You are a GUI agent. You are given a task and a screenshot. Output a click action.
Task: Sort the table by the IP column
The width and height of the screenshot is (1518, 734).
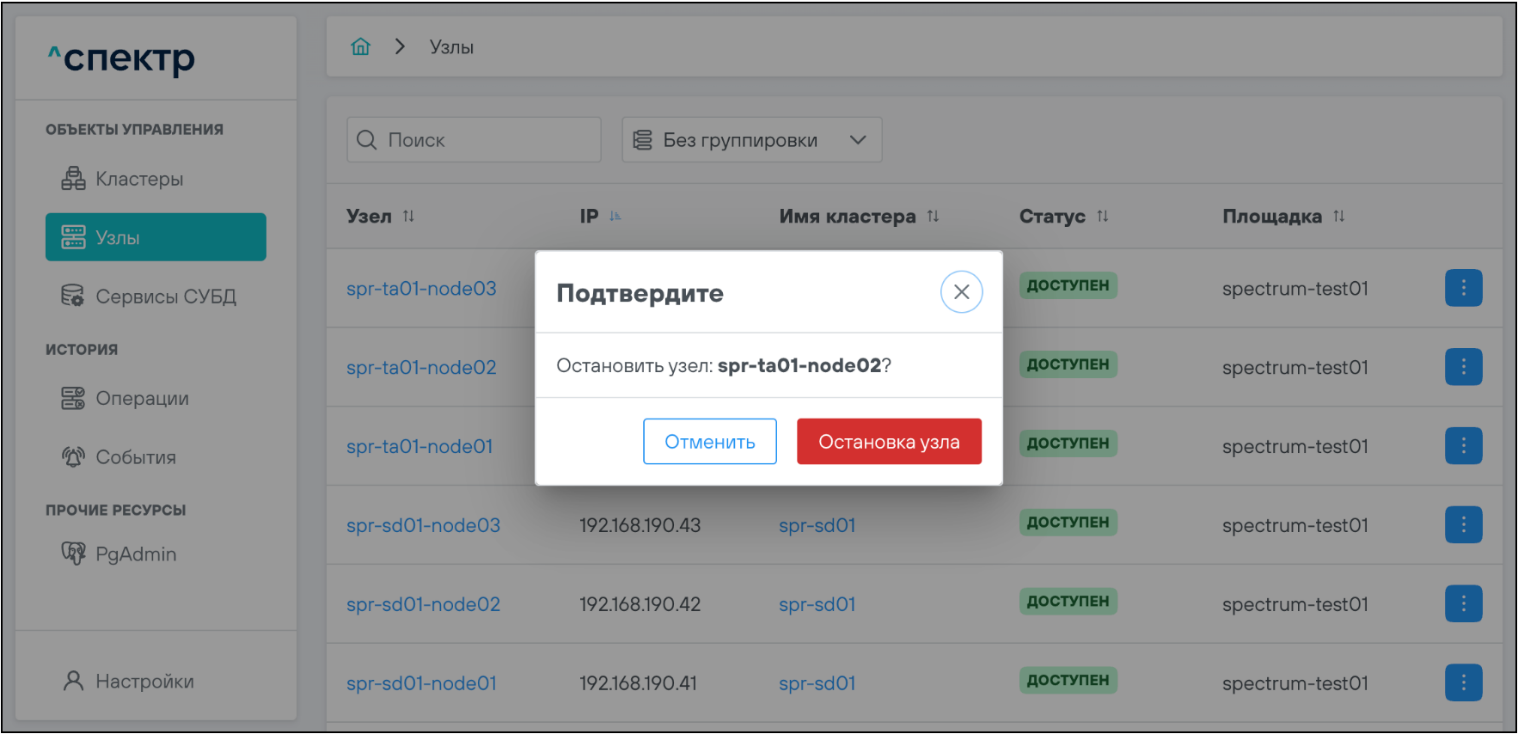pyautogui.click(x=615, y=217)
